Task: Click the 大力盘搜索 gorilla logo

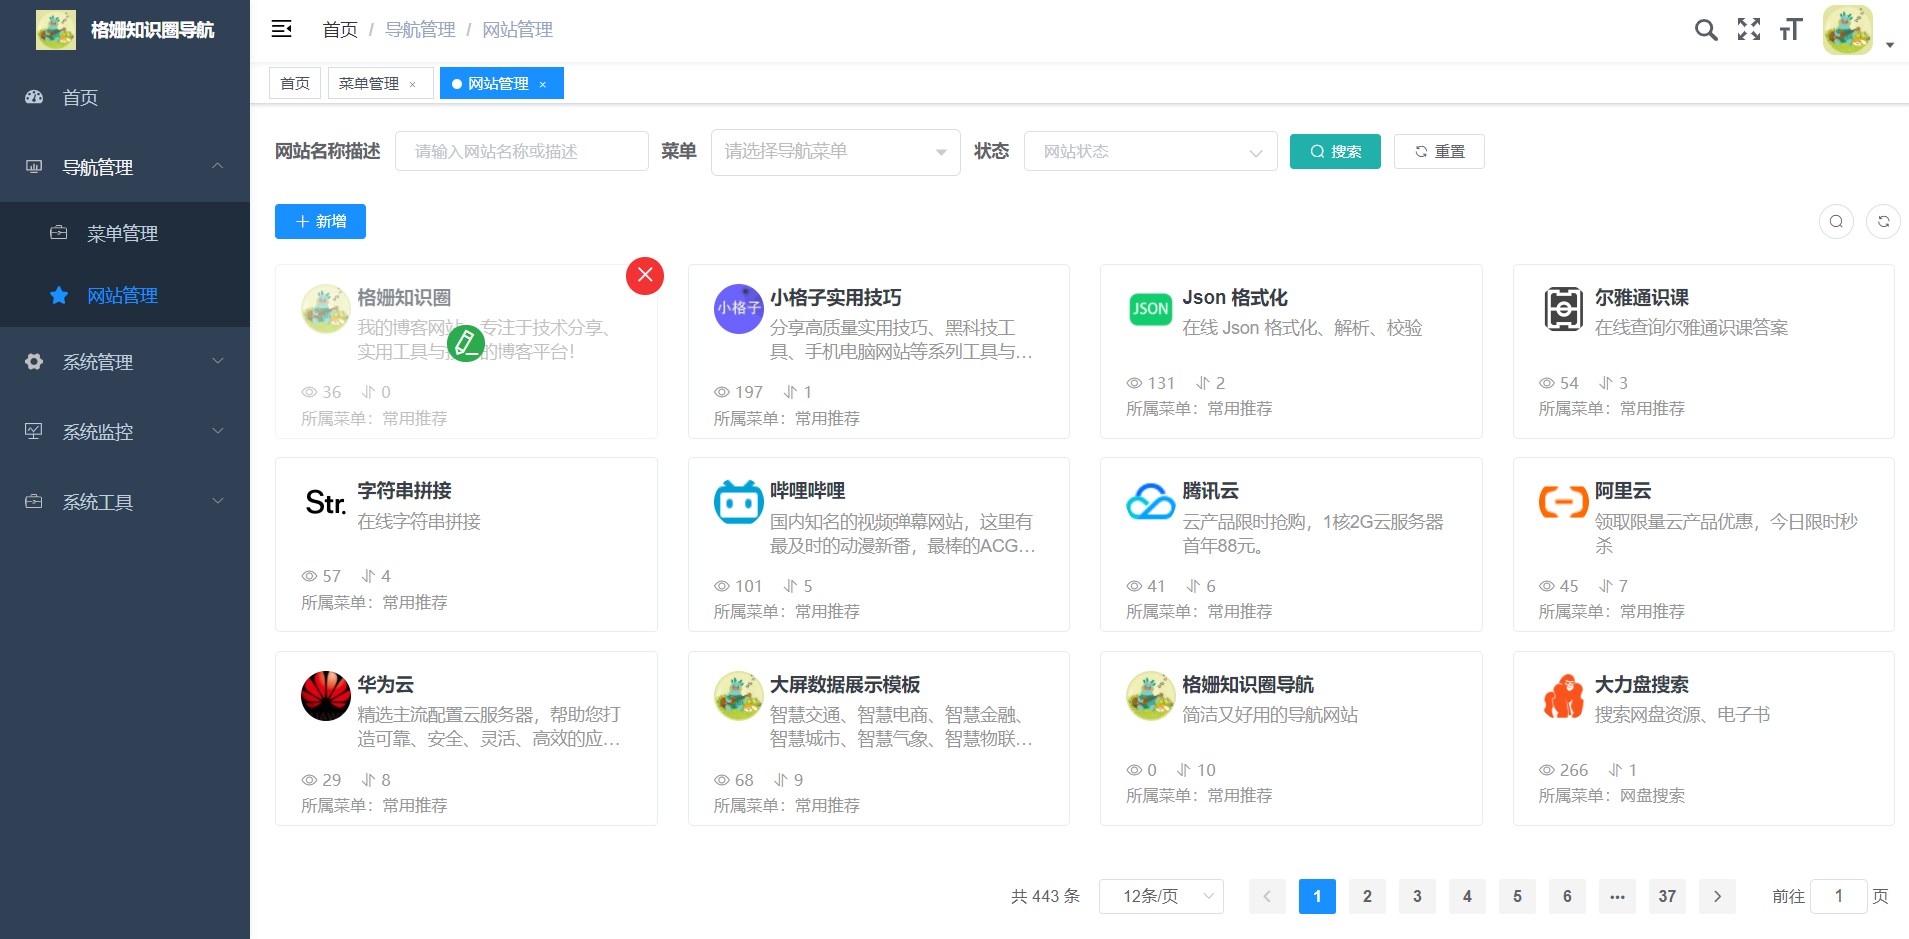Action: (x=1563, y=696)
